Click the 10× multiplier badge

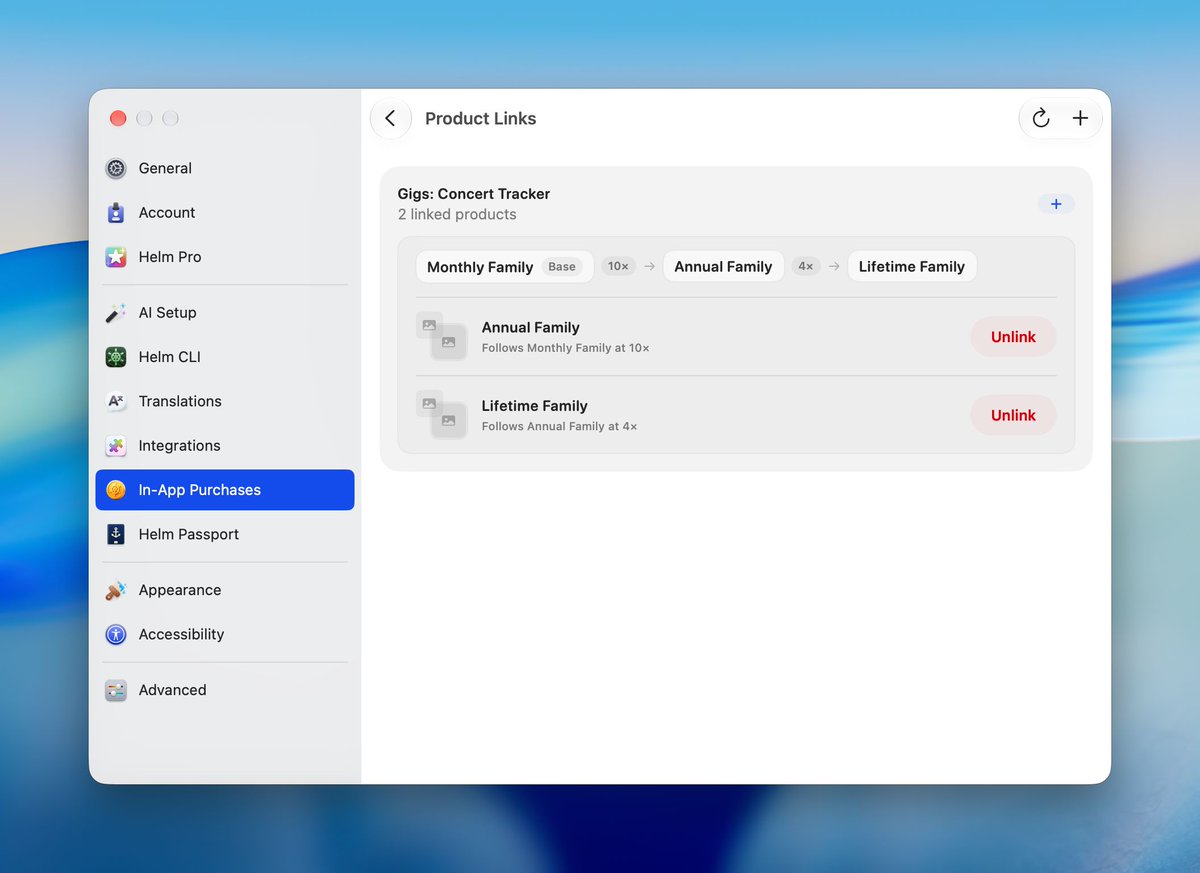619,267
